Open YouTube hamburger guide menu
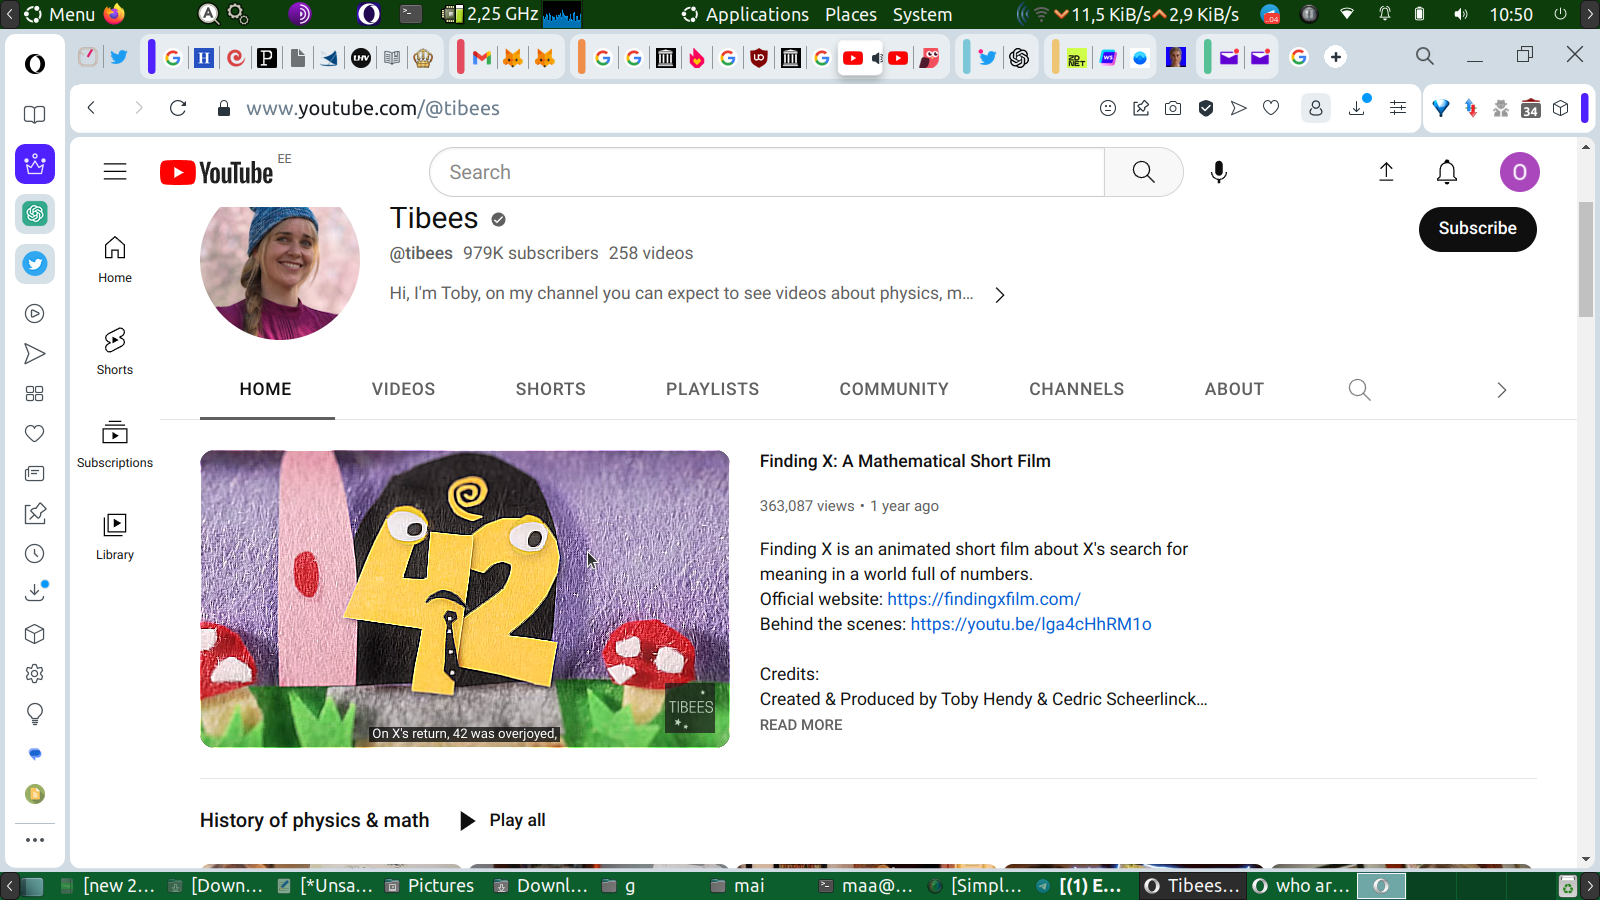1600x900 pixels. [115, 172]
